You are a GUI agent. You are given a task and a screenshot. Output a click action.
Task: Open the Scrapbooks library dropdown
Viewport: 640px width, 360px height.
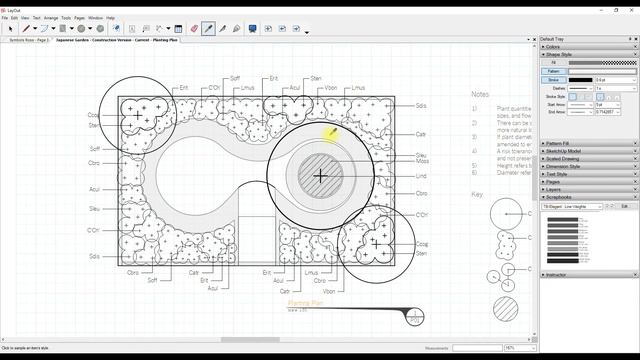[x=572, y=207]
